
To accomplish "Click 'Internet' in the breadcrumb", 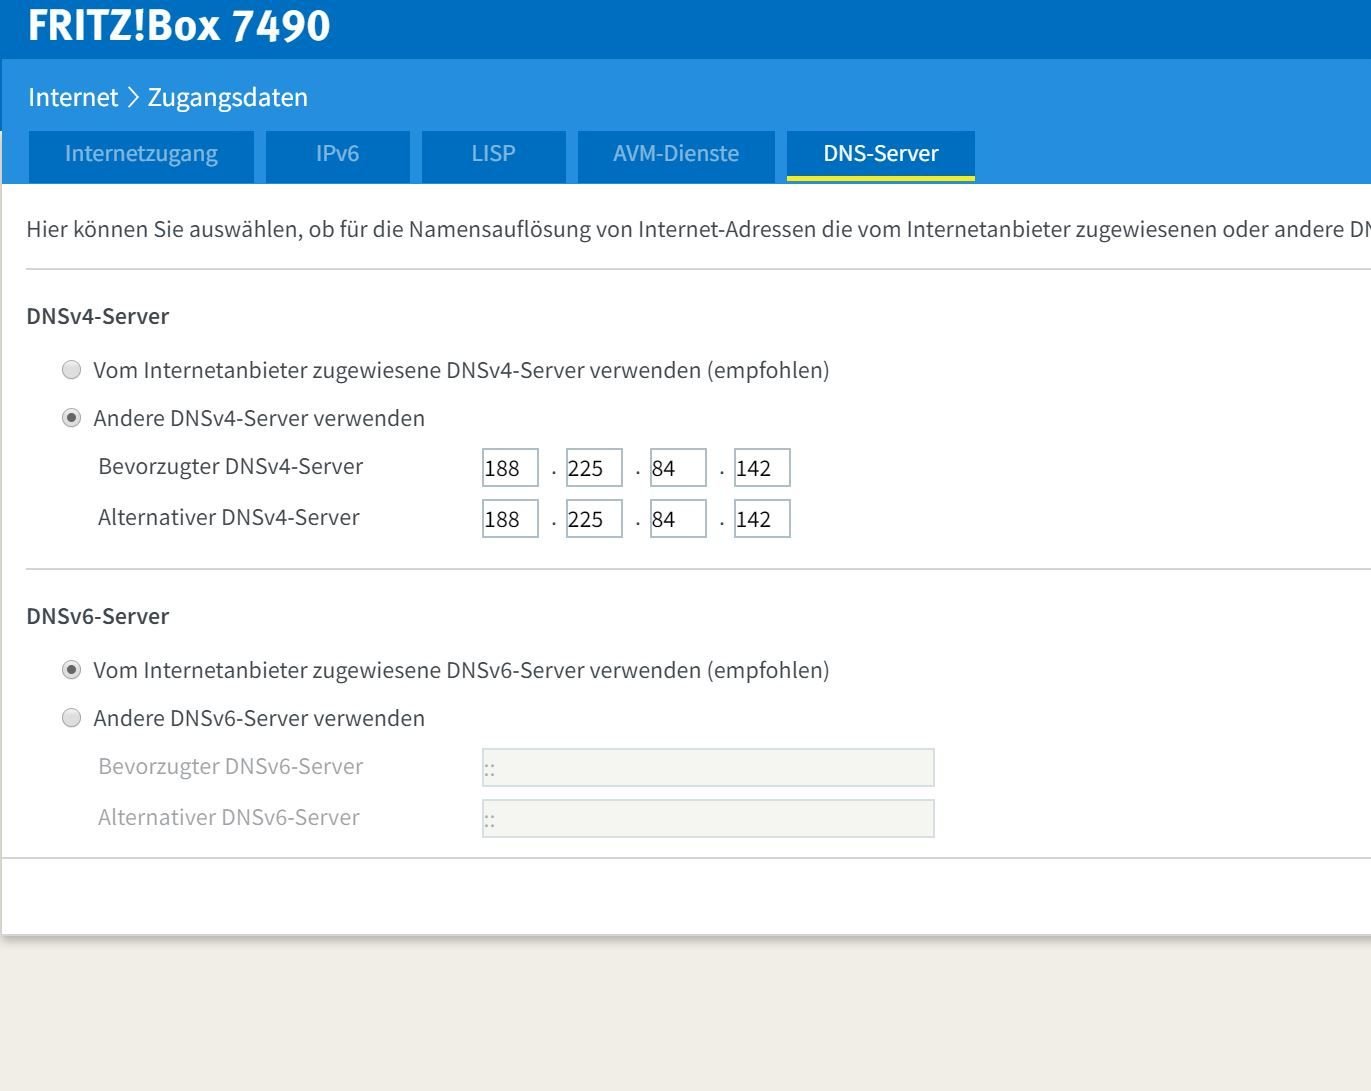I will coord(73,97).
